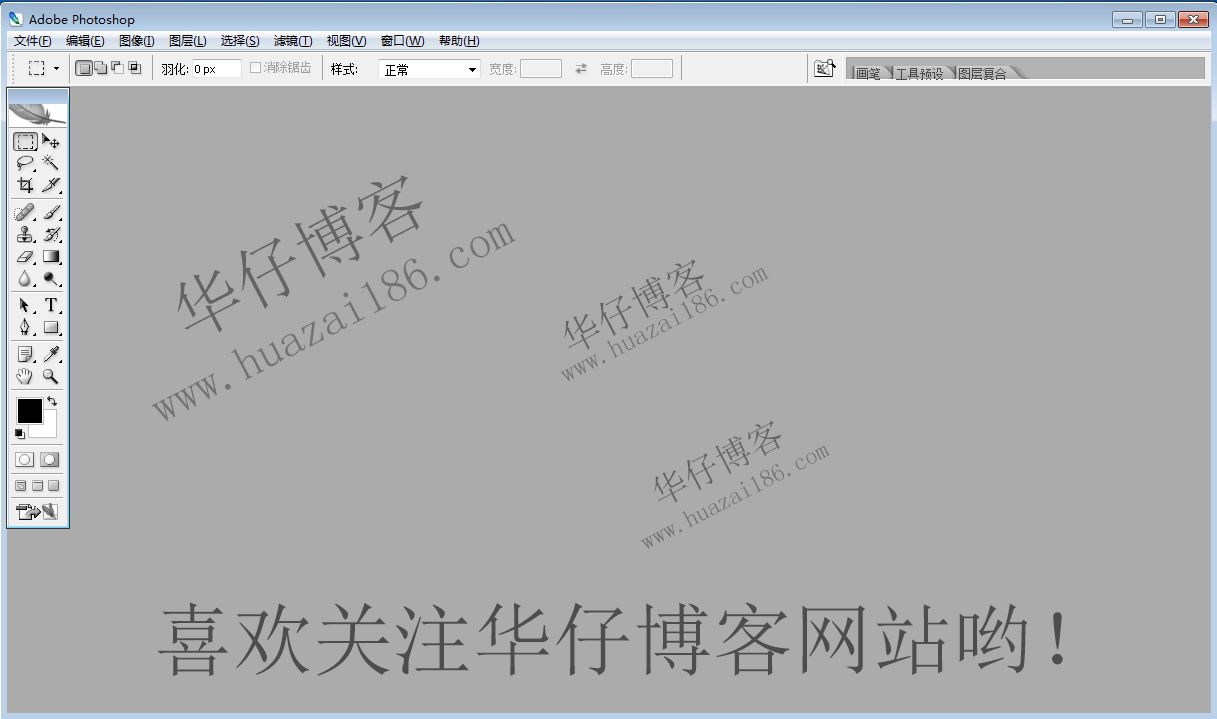Choose Add to Selection mode
This screenshot has height=719, width=1217.
100,68
